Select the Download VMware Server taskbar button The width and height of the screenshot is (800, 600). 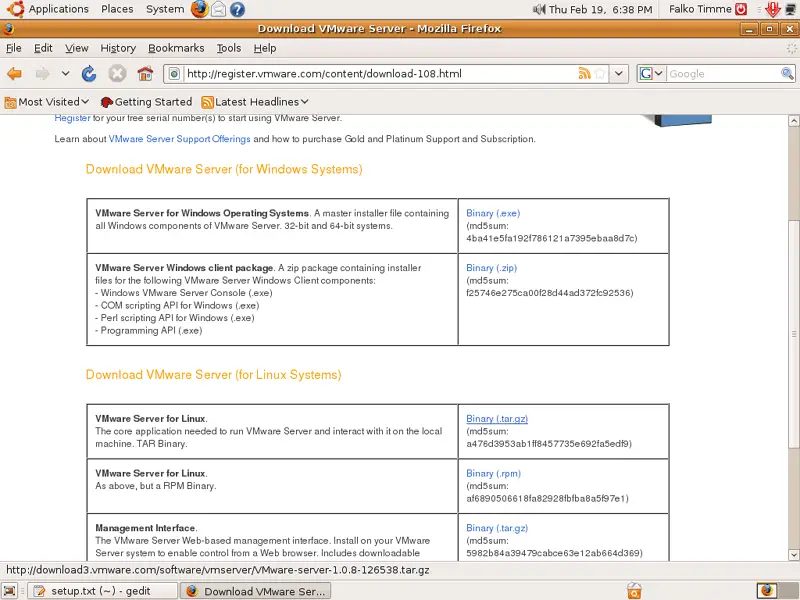[x=256, y=591]
